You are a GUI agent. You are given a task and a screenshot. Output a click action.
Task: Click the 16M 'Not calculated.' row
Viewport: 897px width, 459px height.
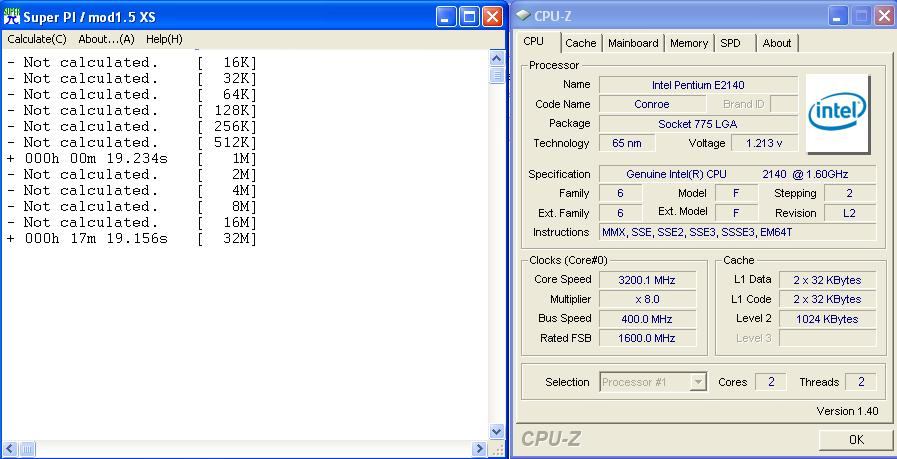132,223
